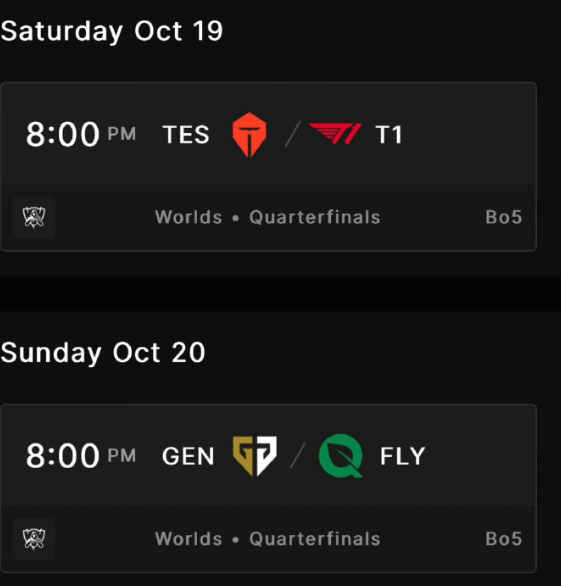Click Worlds Quarterfinals label under TES match
Image resolution: width=561 pixels, height=586 pixels.
(x=268, y=217)
